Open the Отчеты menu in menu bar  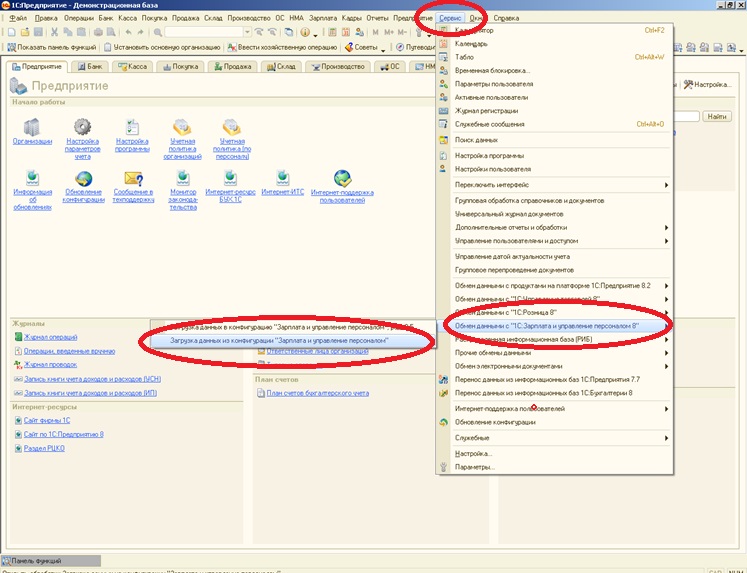pyautogui.click(x=377, y=18)
